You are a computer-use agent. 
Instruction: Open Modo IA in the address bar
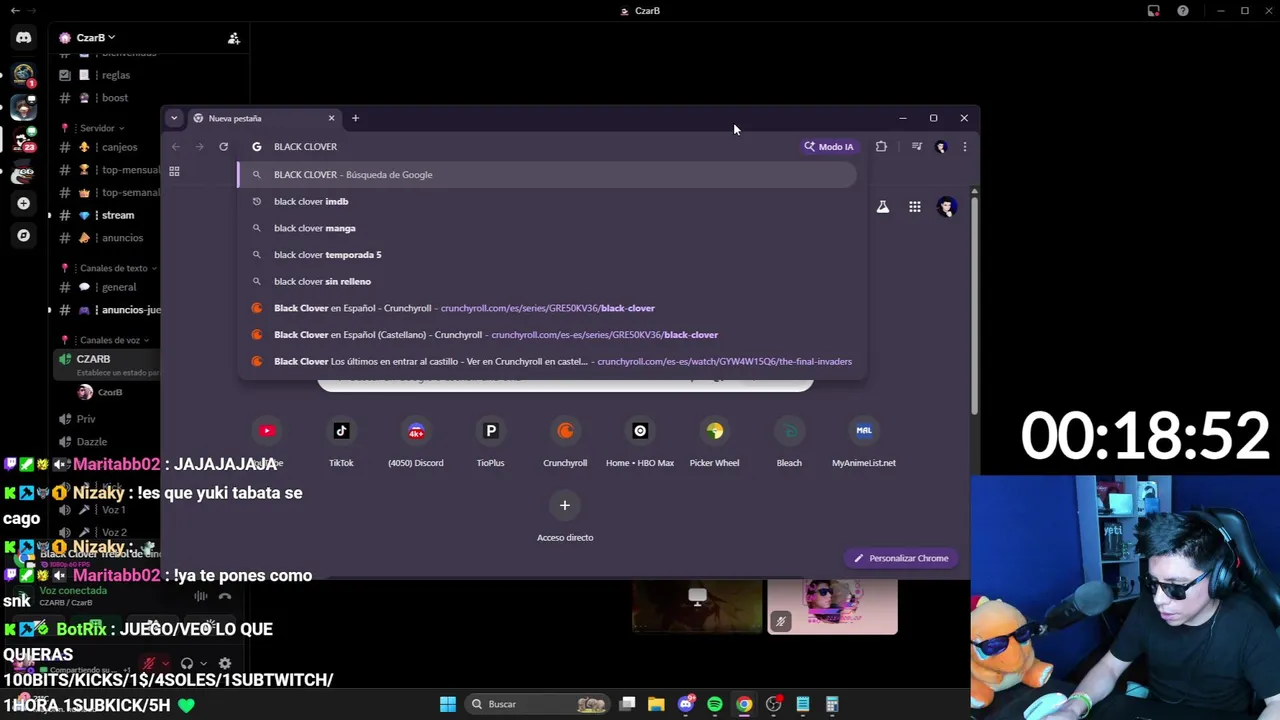pos(829,147)
